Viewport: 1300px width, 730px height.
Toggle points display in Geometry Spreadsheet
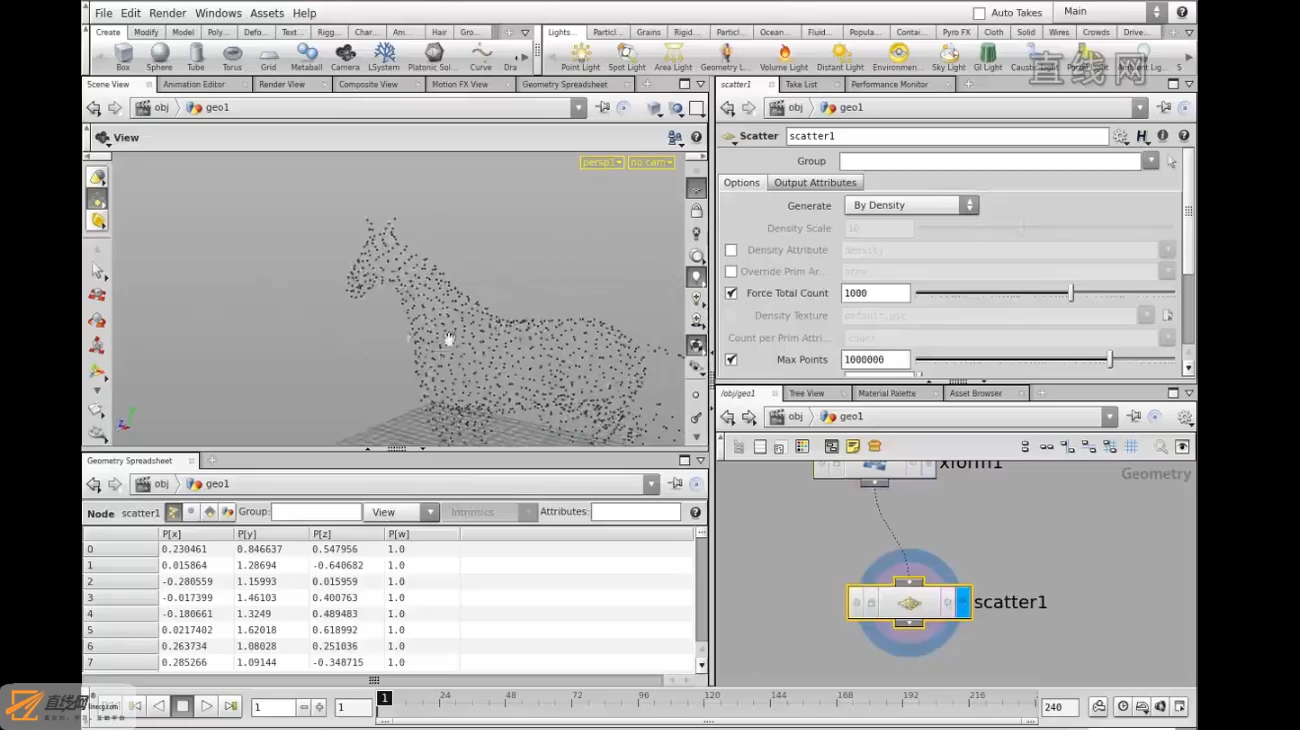click(173, 512)
